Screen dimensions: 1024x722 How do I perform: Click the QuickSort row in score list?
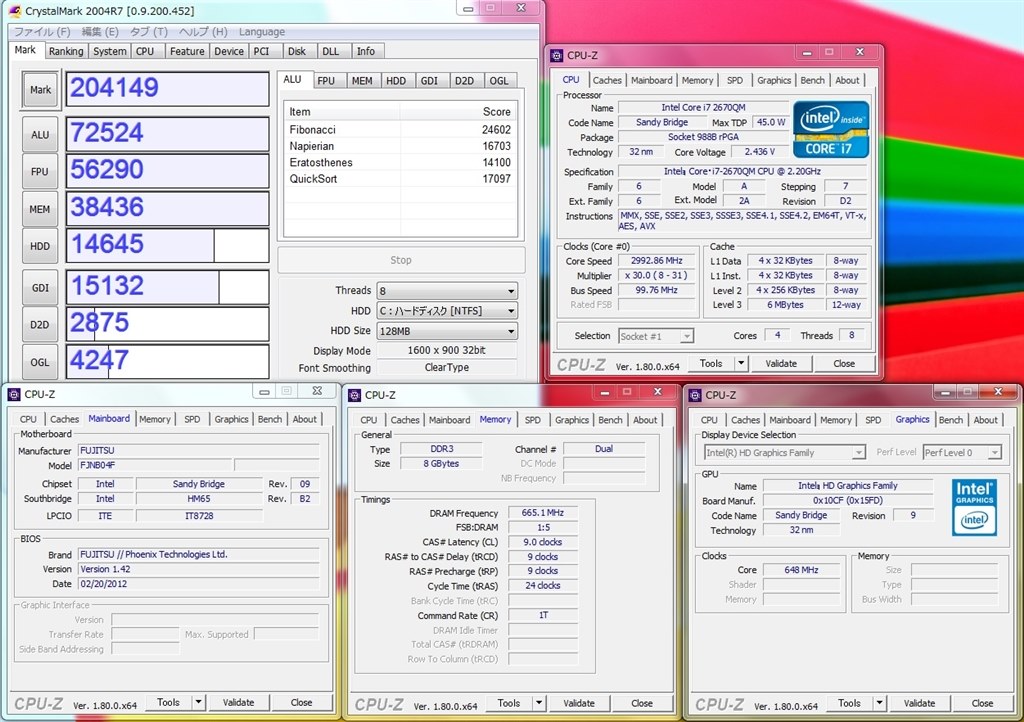point(400,179)
